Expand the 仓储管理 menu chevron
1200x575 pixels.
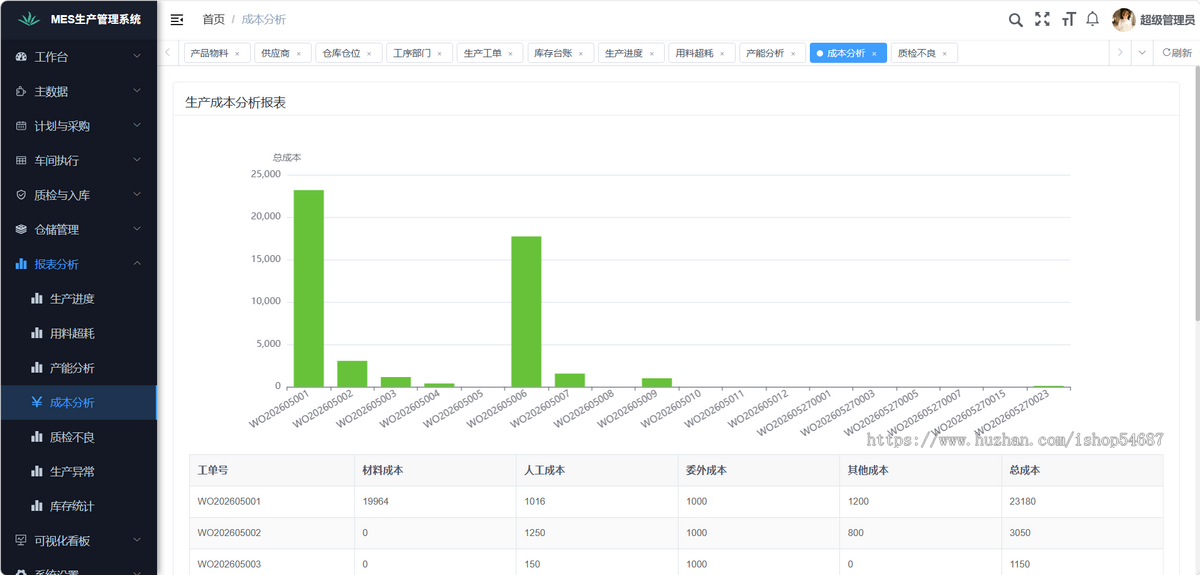tap(137, 229)
